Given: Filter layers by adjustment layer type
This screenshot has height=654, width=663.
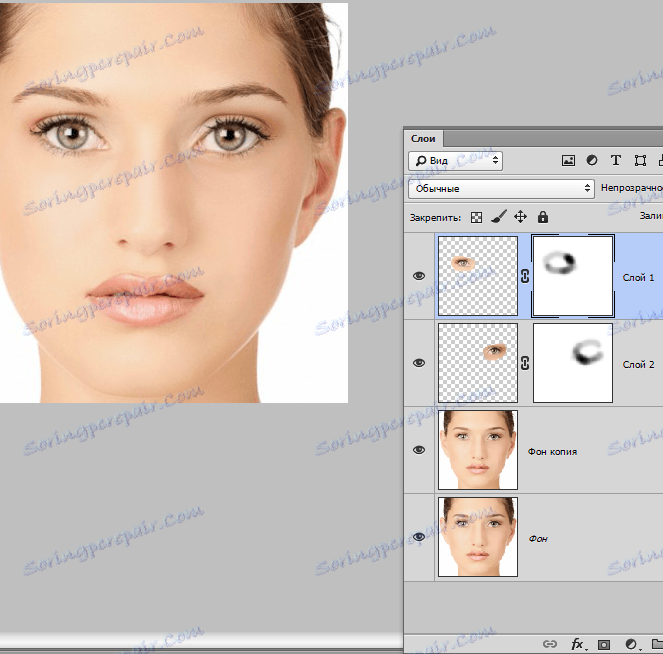Looking at the screenshot, I should point(592,160).
